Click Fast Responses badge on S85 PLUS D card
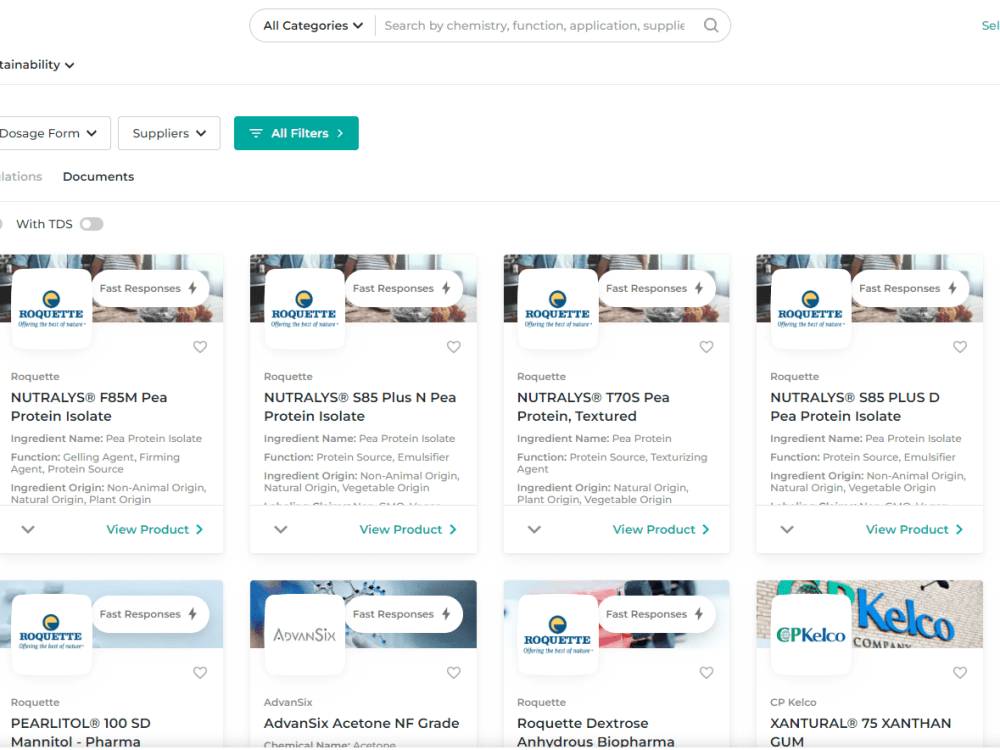This screenshot has height=750, width=1000. pos(910,288)
